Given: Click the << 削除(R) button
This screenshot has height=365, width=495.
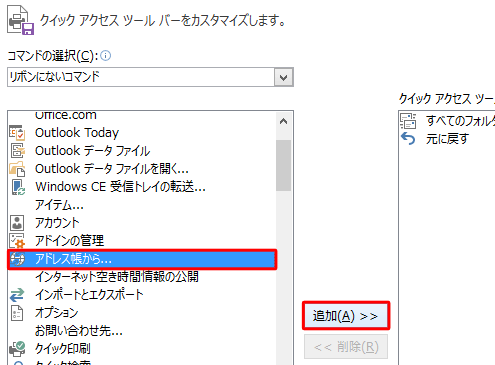Looking at the screenshot, I should (x=346, y=347).
